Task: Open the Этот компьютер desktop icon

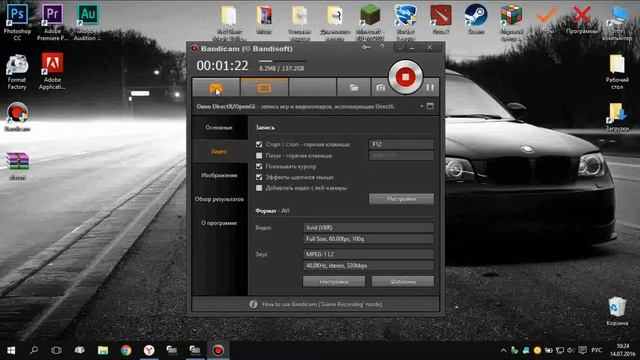Action: coord(617,22)
